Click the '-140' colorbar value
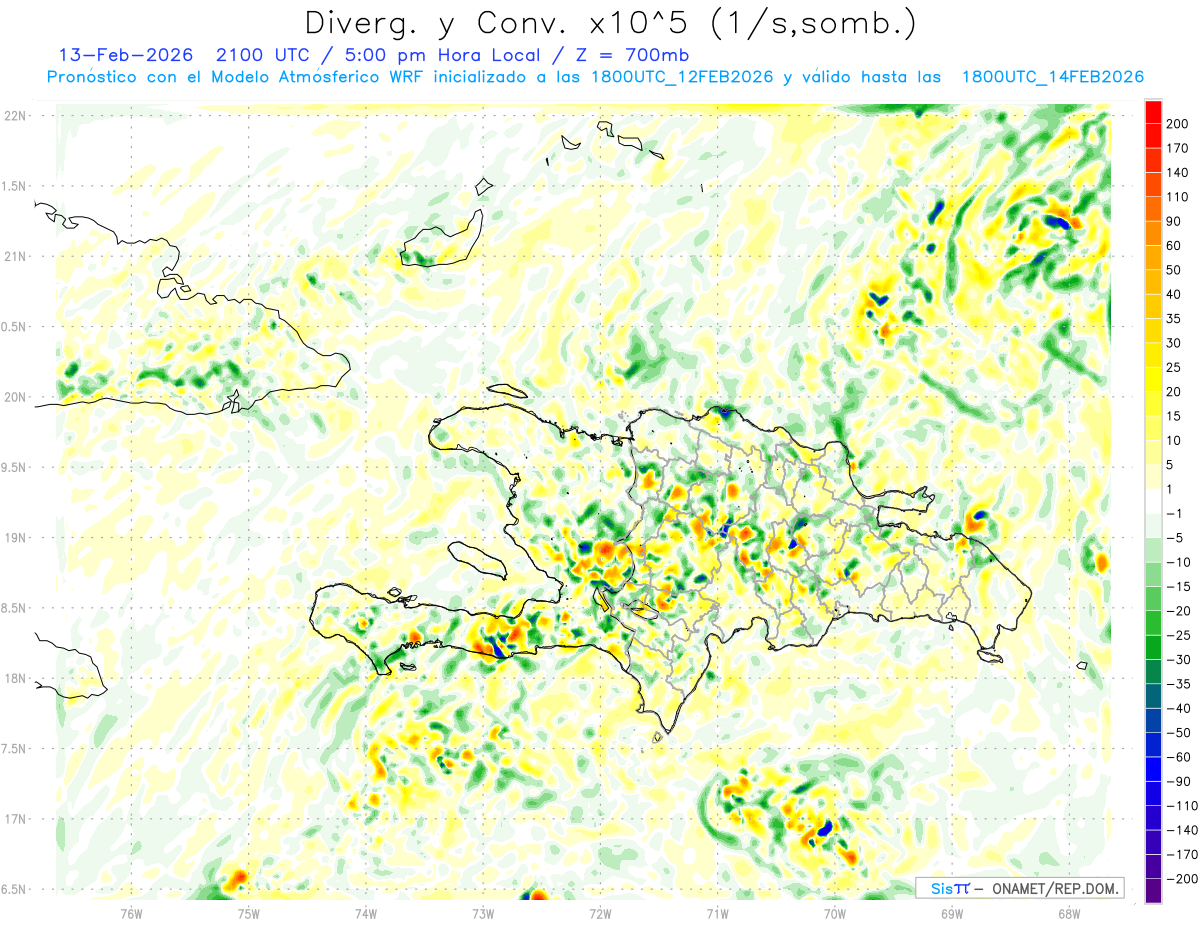 coord(1182,831)
